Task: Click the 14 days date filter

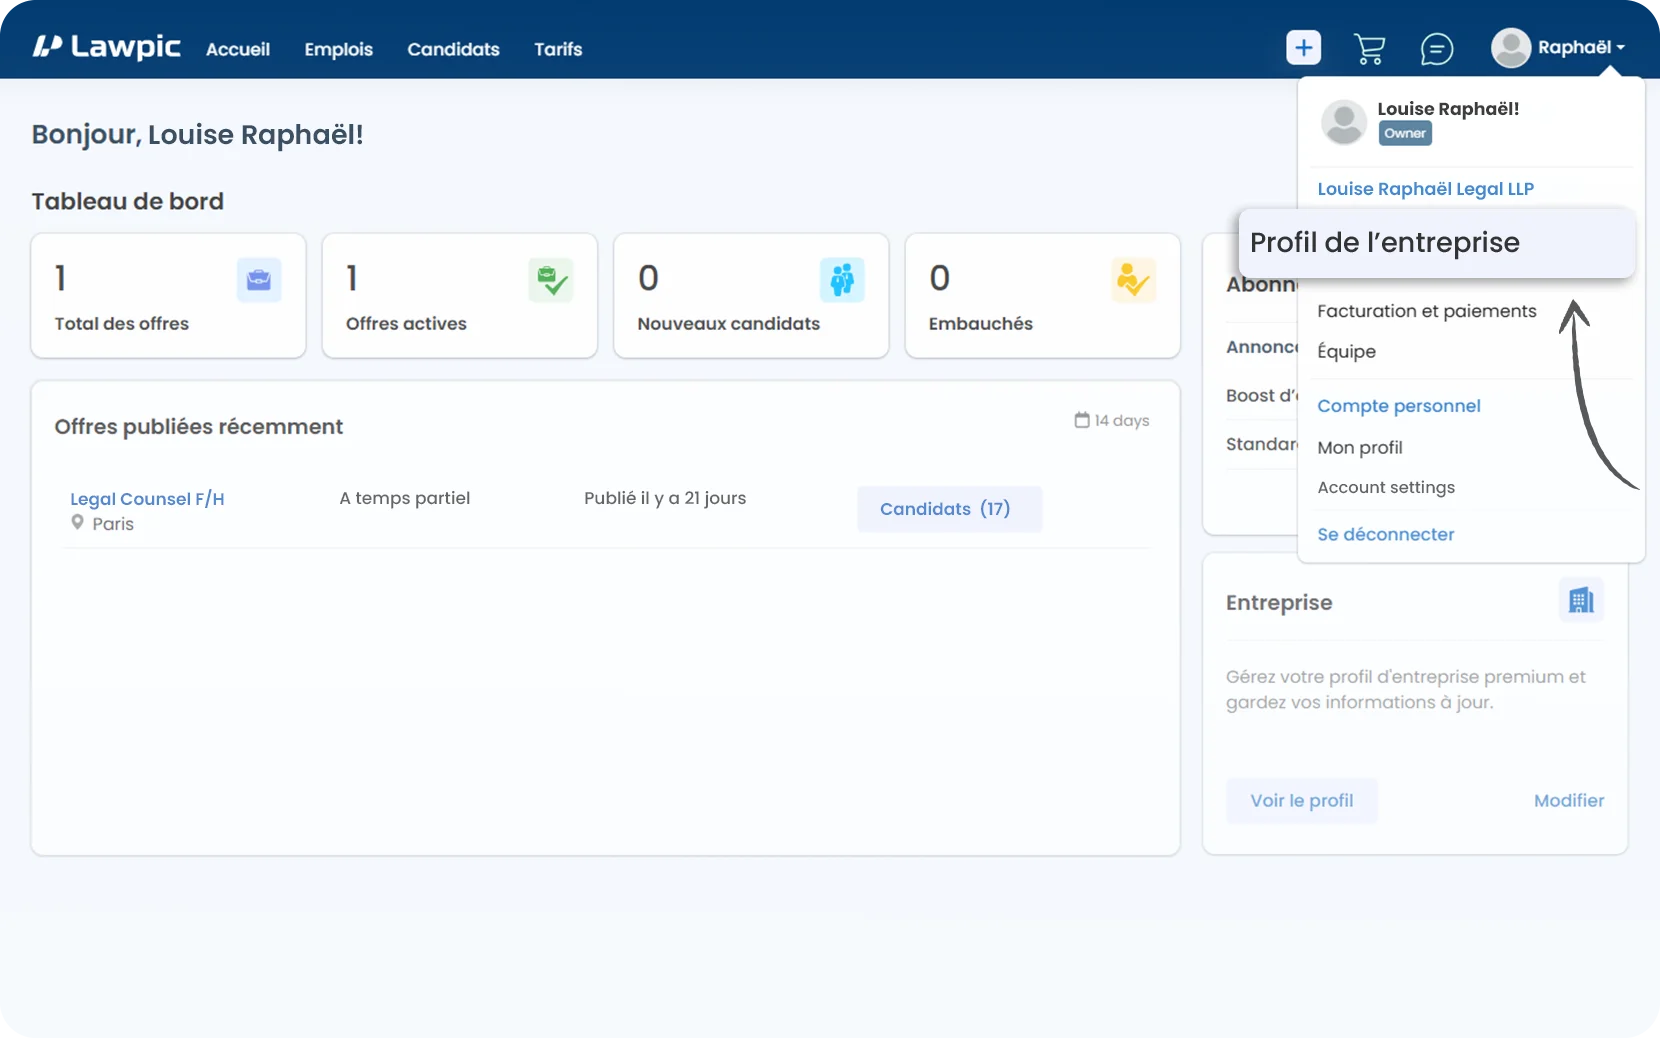Action: [1112, 420]
